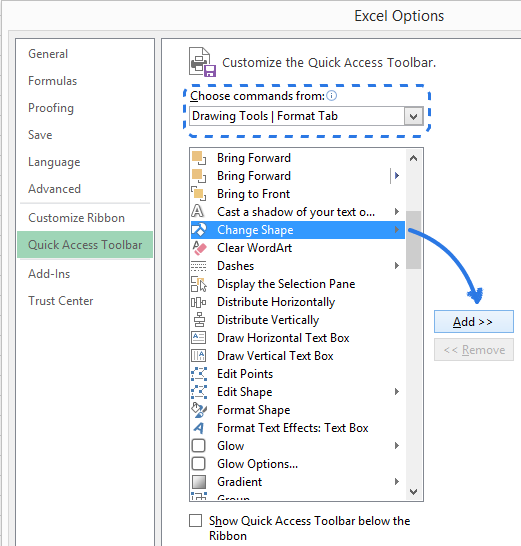Select the Clear WordArt eraser icon
The image size is (521, 546).
199,248
